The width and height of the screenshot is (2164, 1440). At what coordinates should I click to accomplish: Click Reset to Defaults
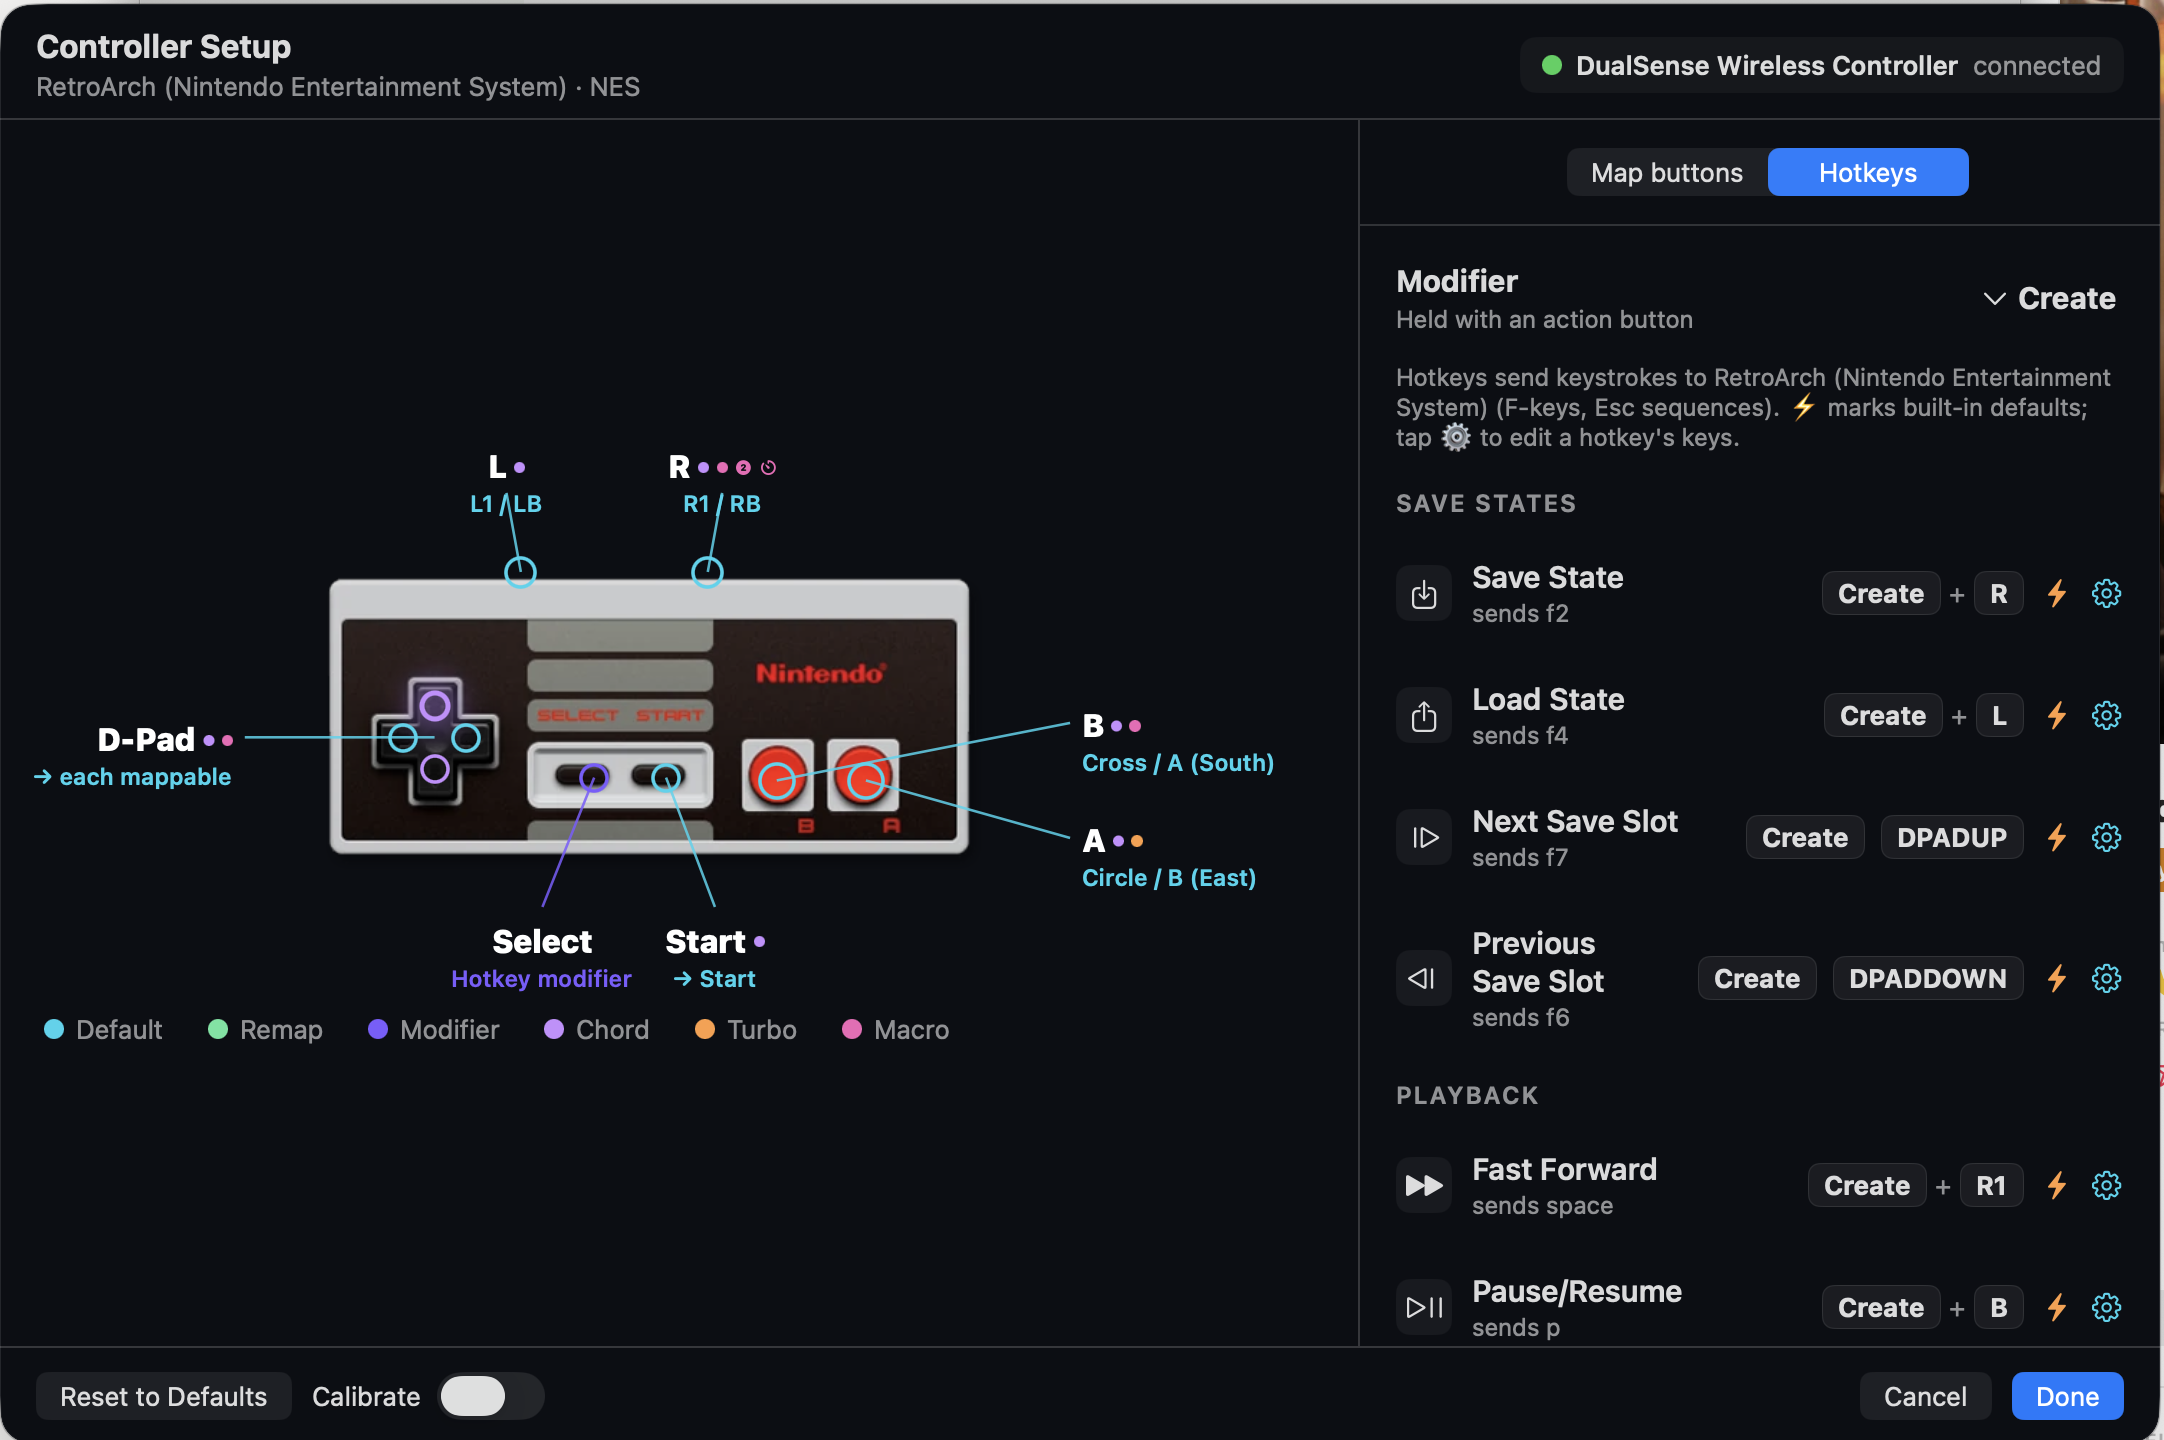(164, 1397)
